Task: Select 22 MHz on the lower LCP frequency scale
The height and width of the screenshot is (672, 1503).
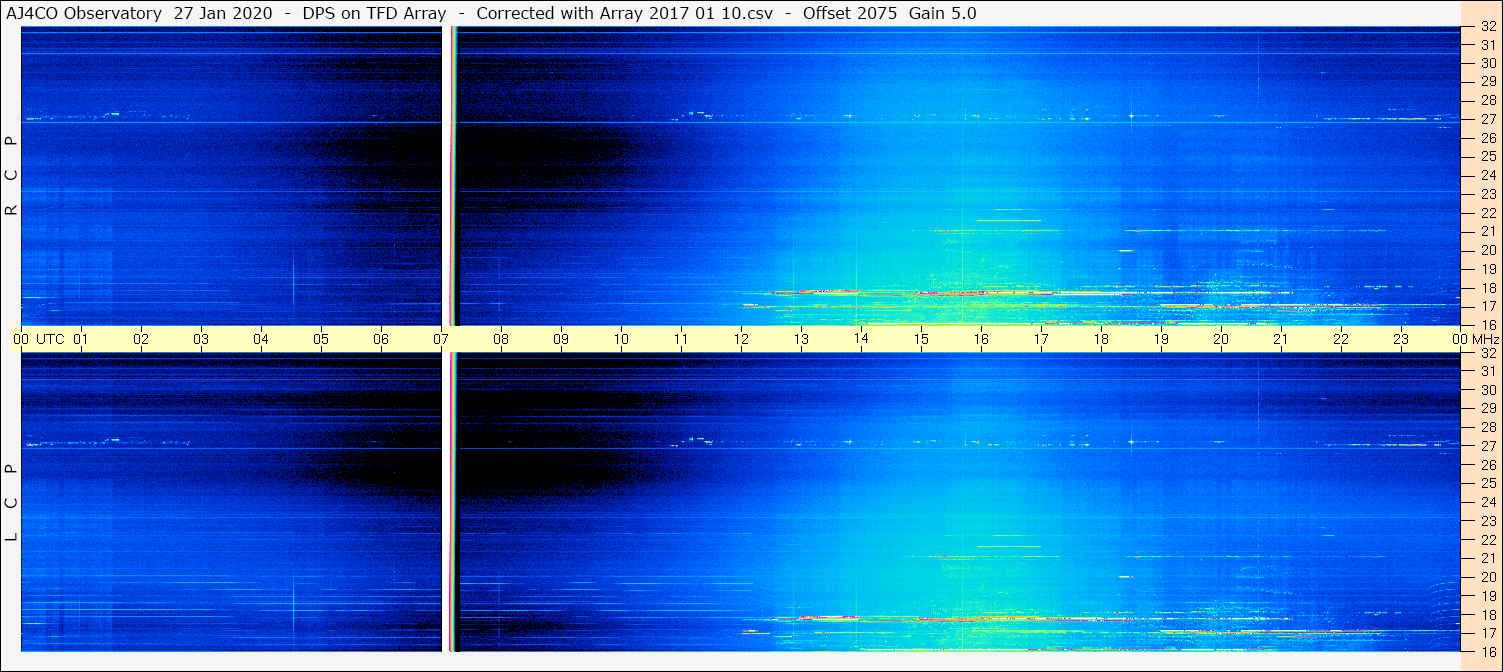Action: [1487, 540]
